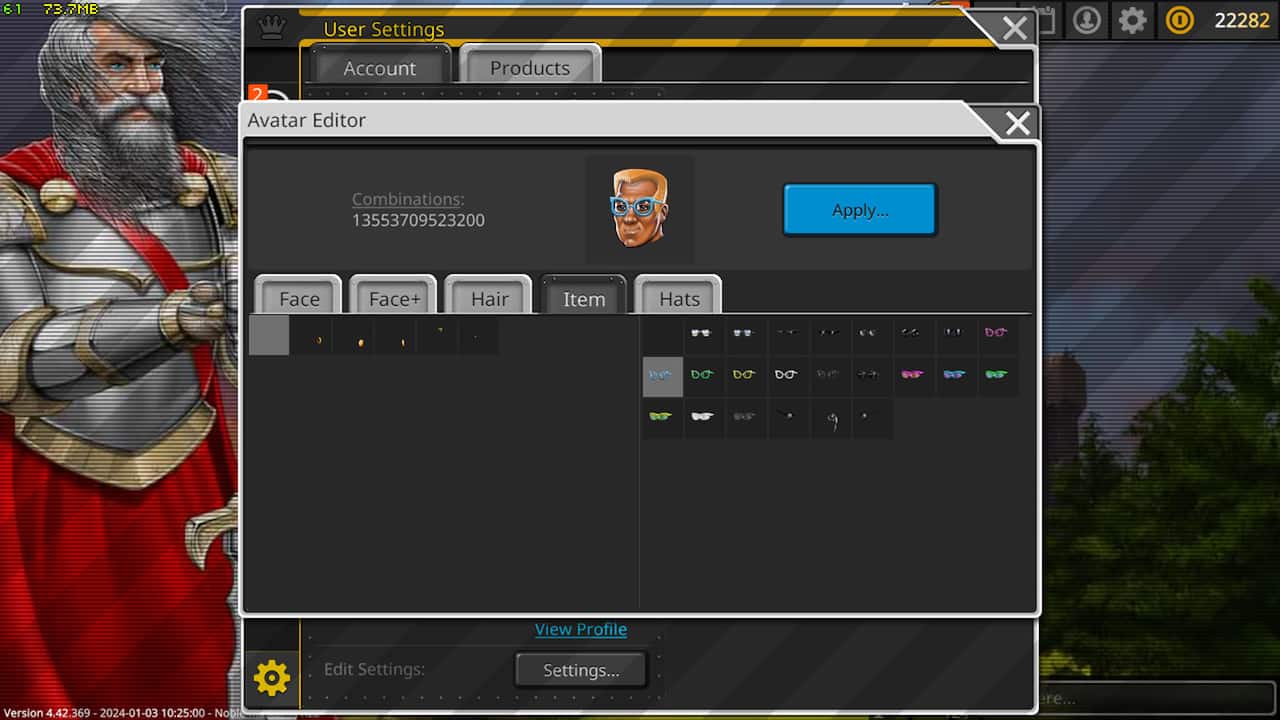The height and width of the screenshot is (720, 1280).
Task: Select the empty no-glasses slot
Action: tap(660, 334)
